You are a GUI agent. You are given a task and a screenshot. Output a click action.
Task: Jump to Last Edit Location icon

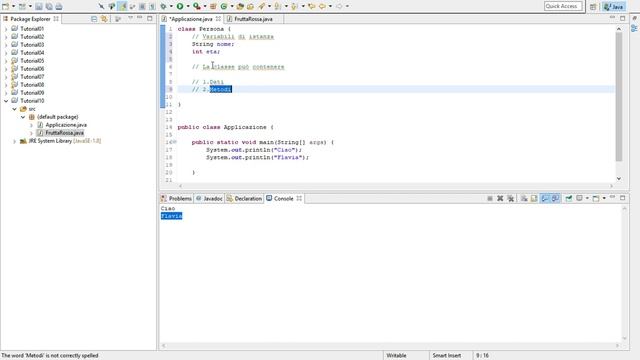pos(312,6)
